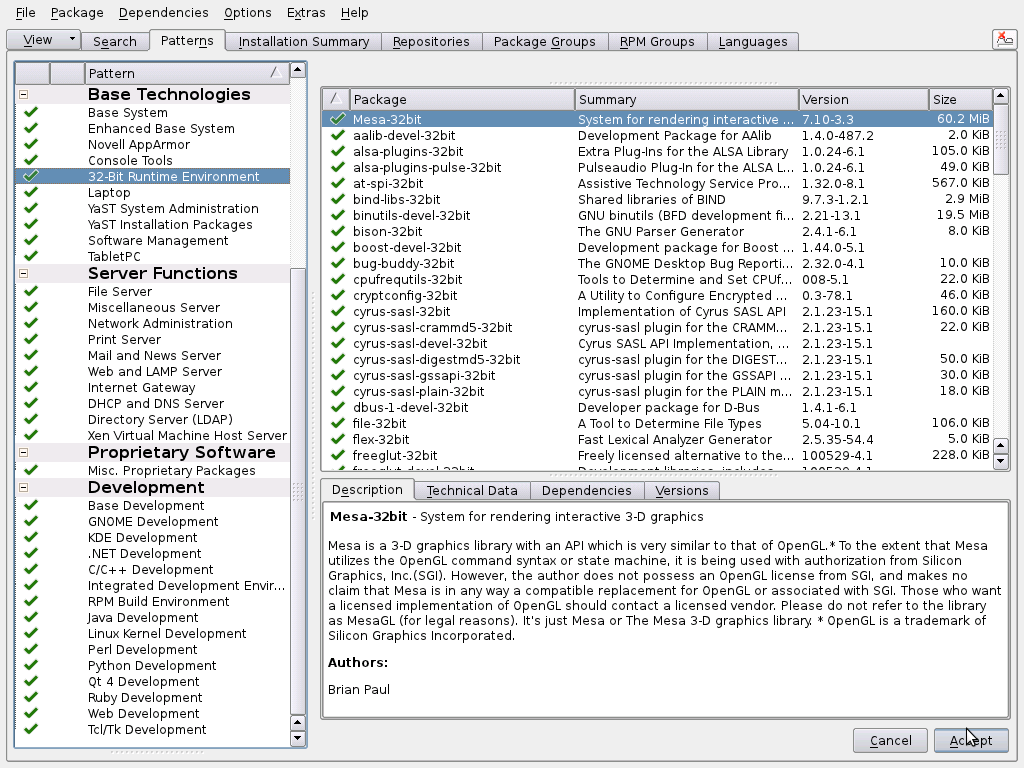The height and width of the screenshot is (768, 1024).
Task: Toggle the KDE Development pattern checkmark
Action: click(x=31, y=537)
